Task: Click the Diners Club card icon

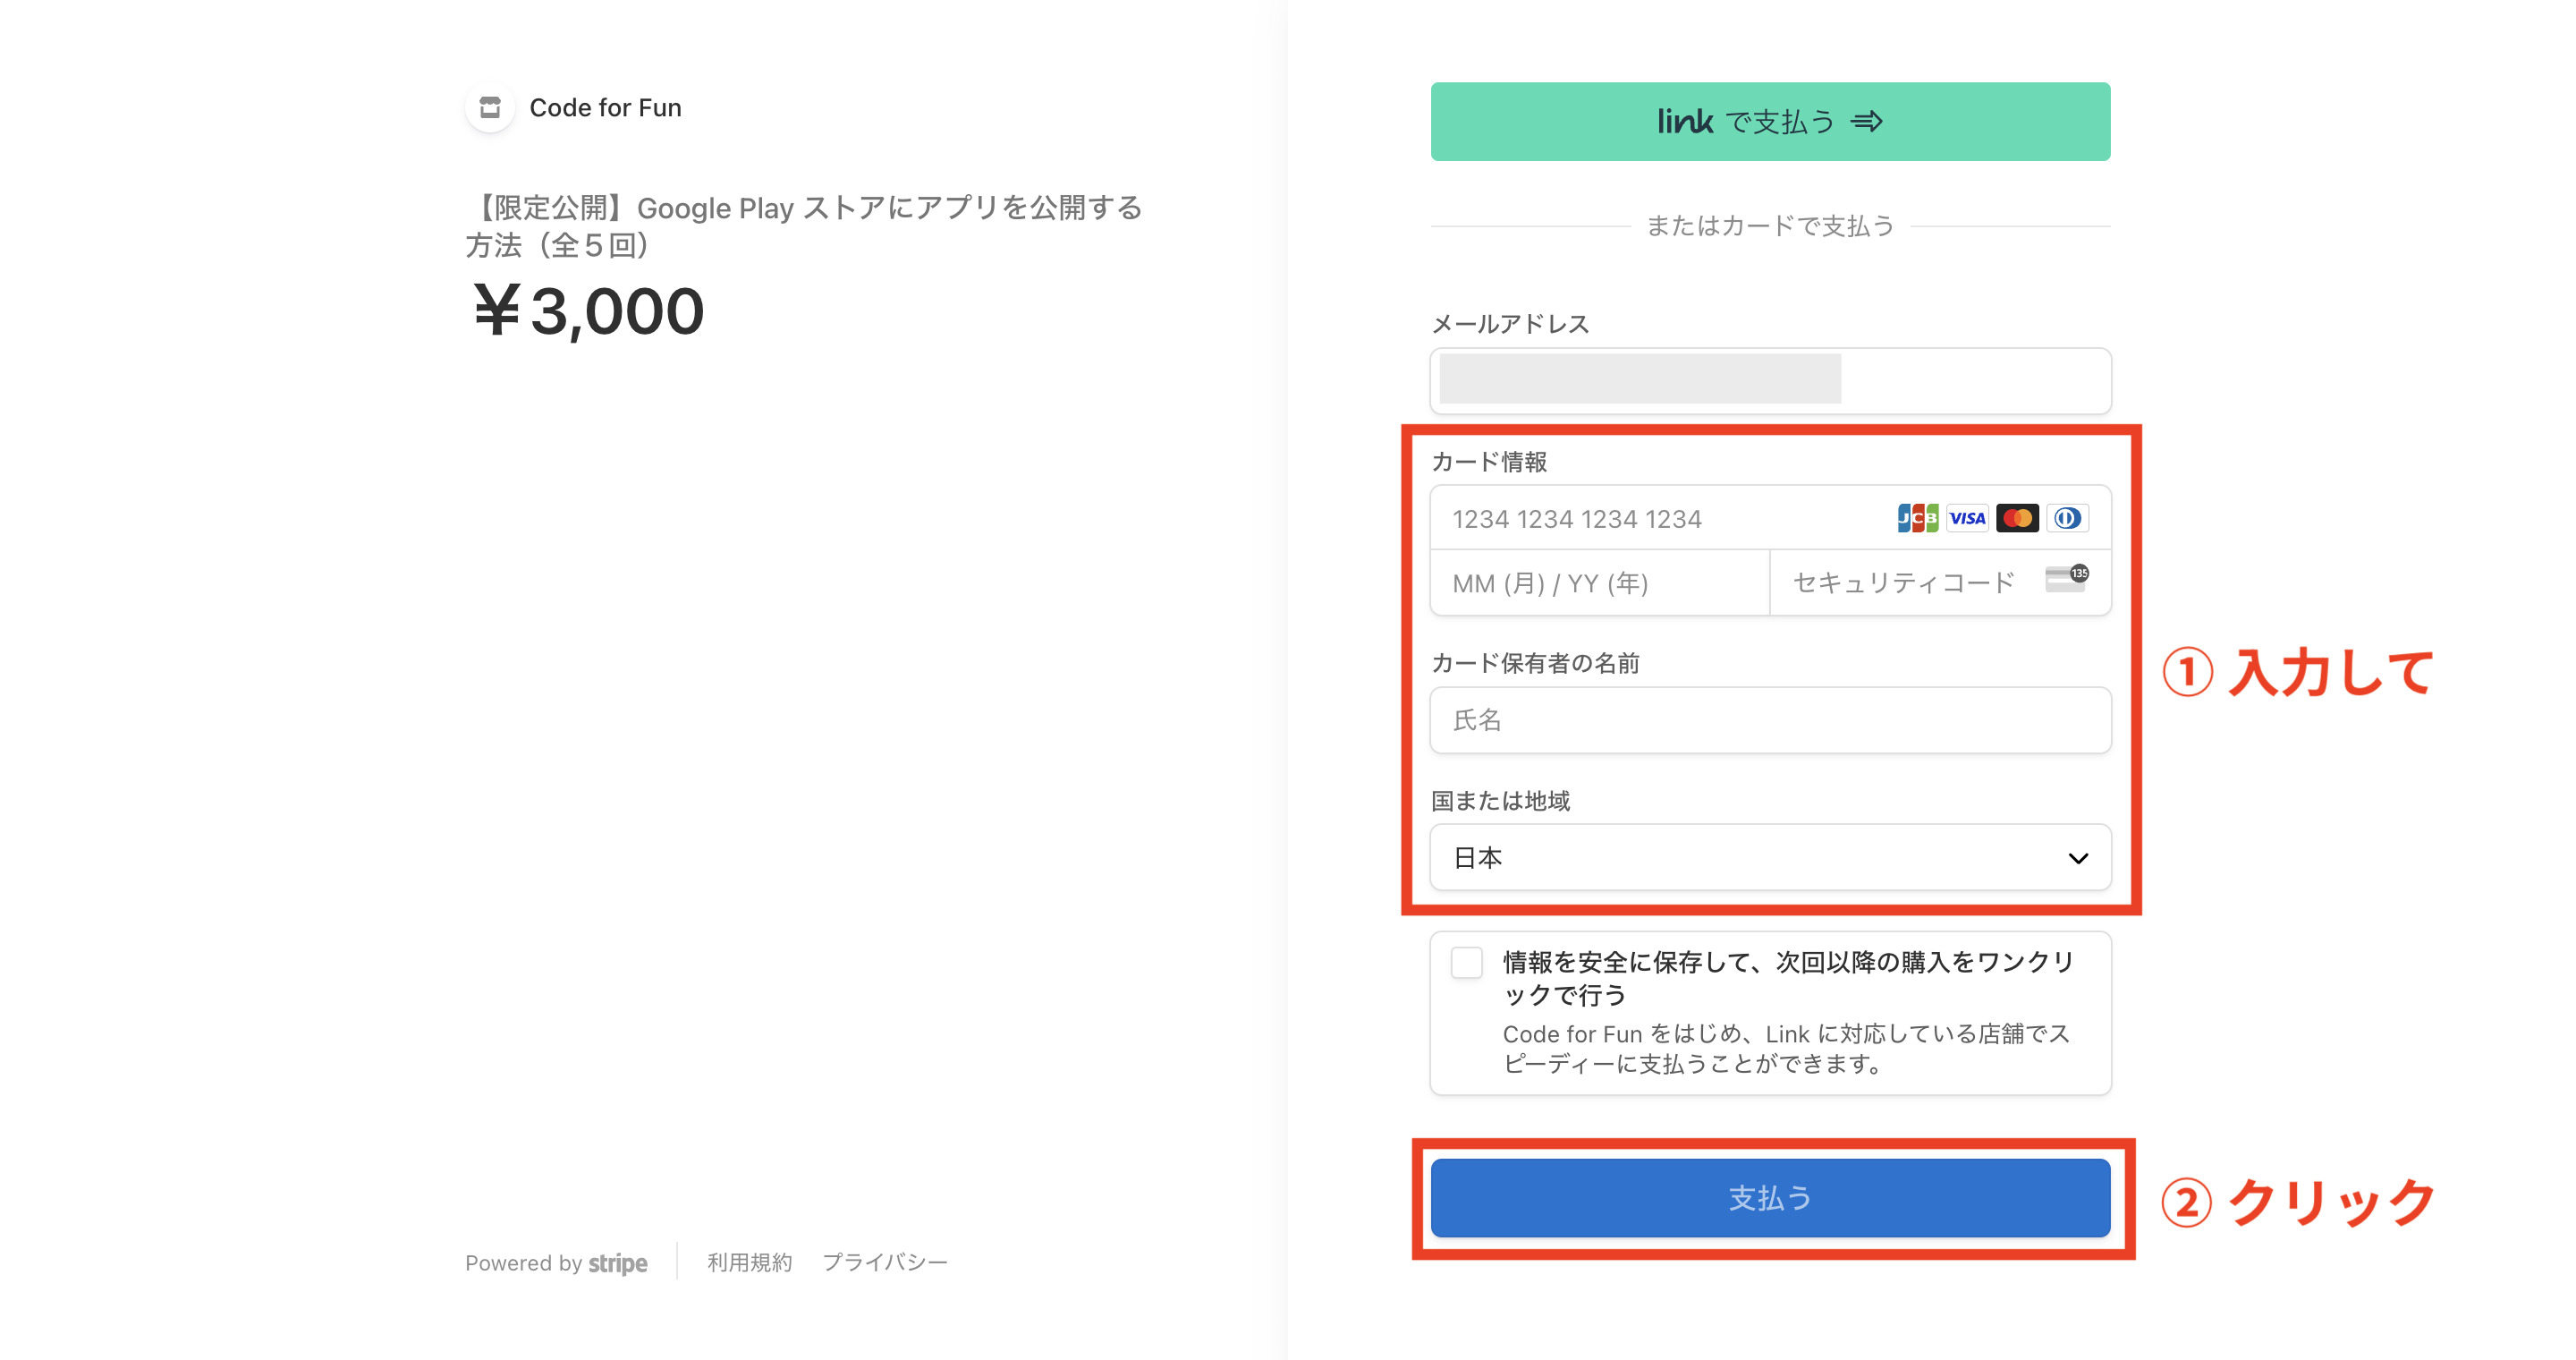Action: 2067,518
